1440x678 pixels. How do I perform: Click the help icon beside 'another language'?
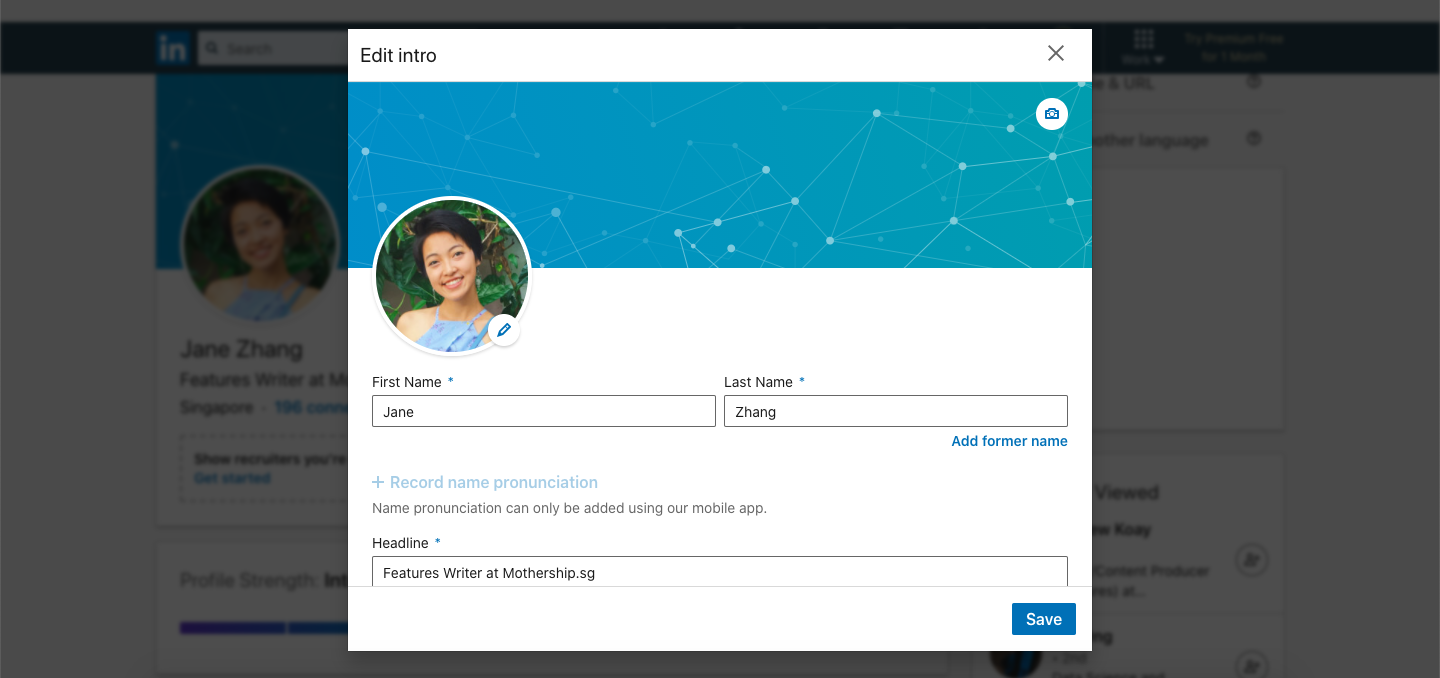(x=1253, y=139)
